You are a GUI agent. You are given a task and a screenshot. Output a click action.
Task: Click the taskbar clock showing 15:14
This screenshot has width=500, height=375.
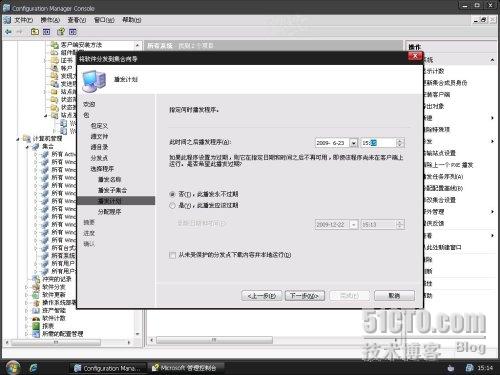click(x=485, y=368)
